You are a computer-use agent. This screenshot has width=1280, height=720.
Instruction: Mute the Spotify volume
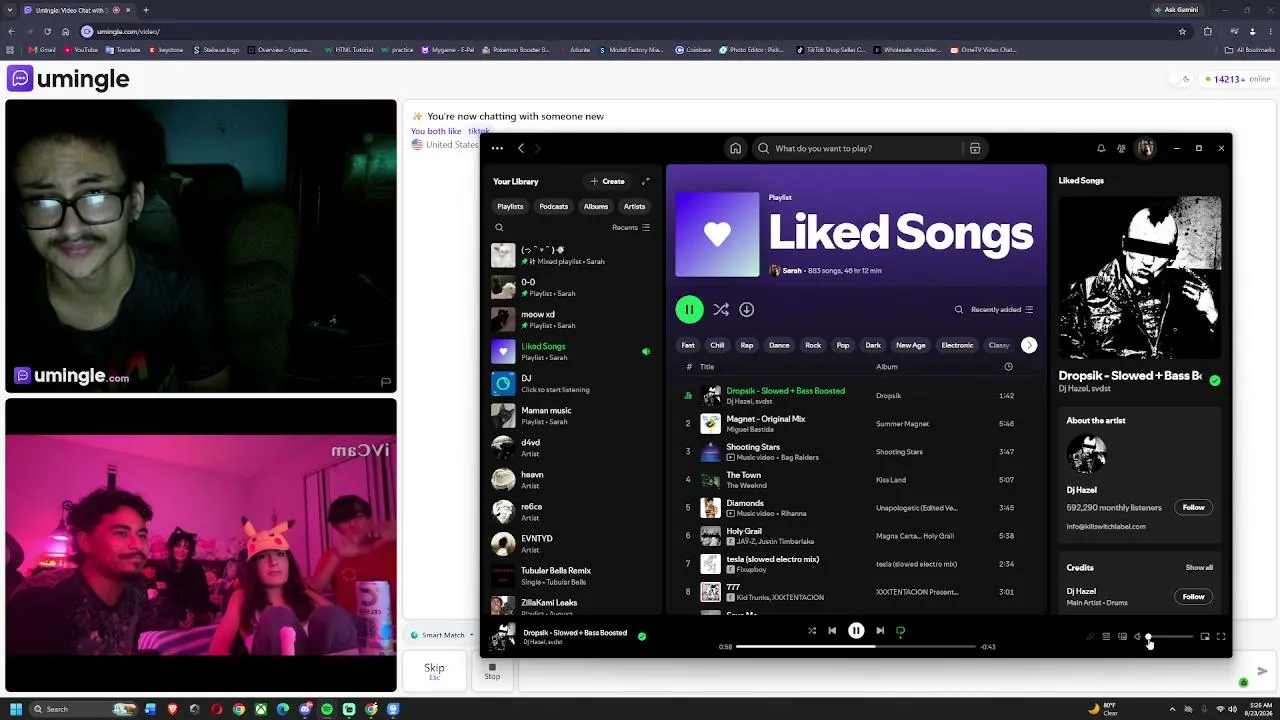1138,637
